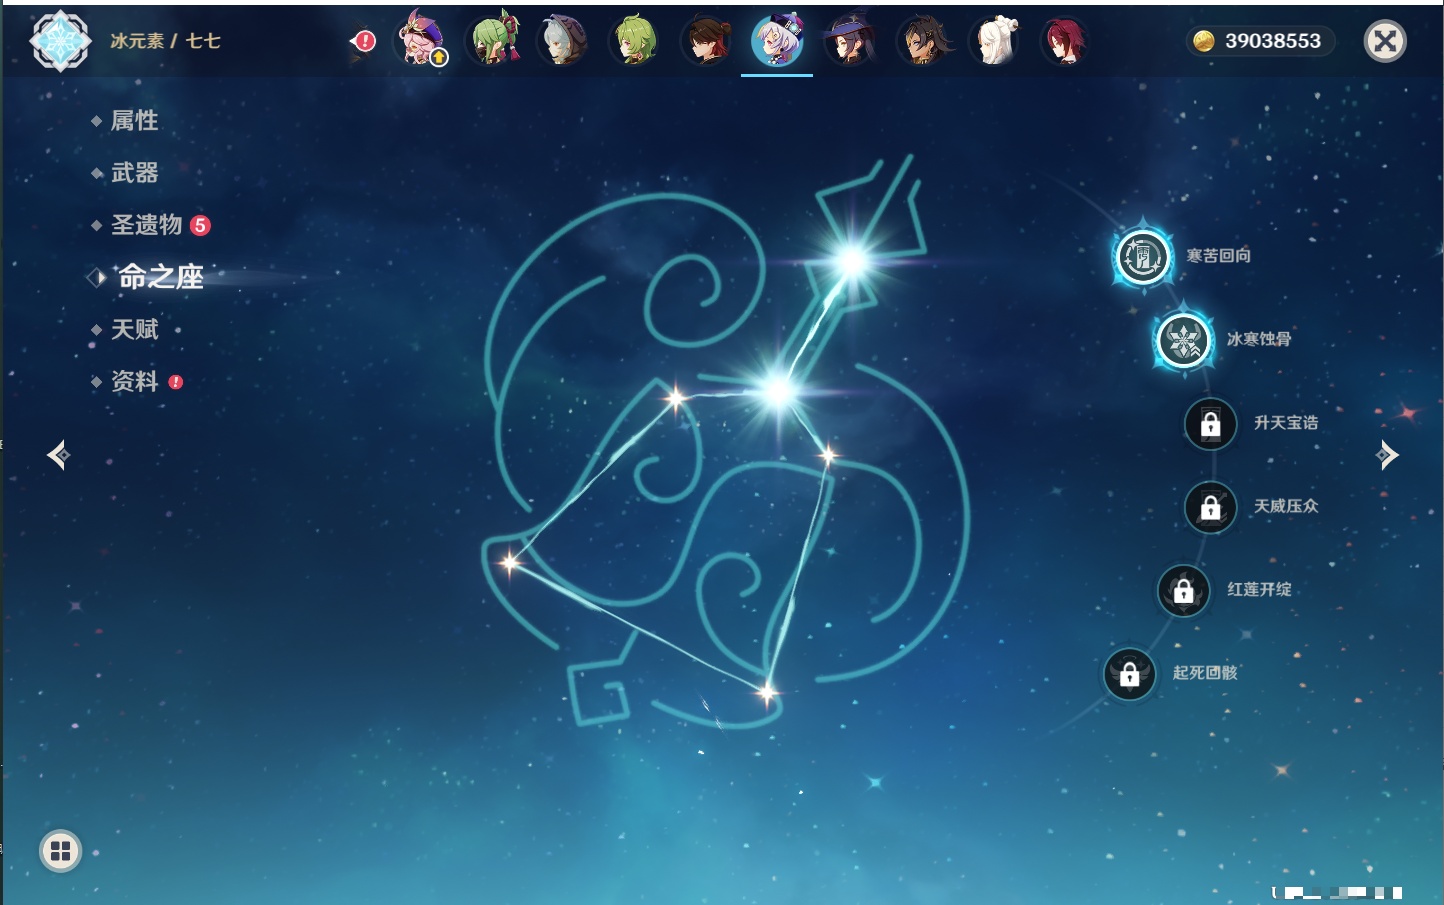Click the Cryo element snowflake emblem

60,41
